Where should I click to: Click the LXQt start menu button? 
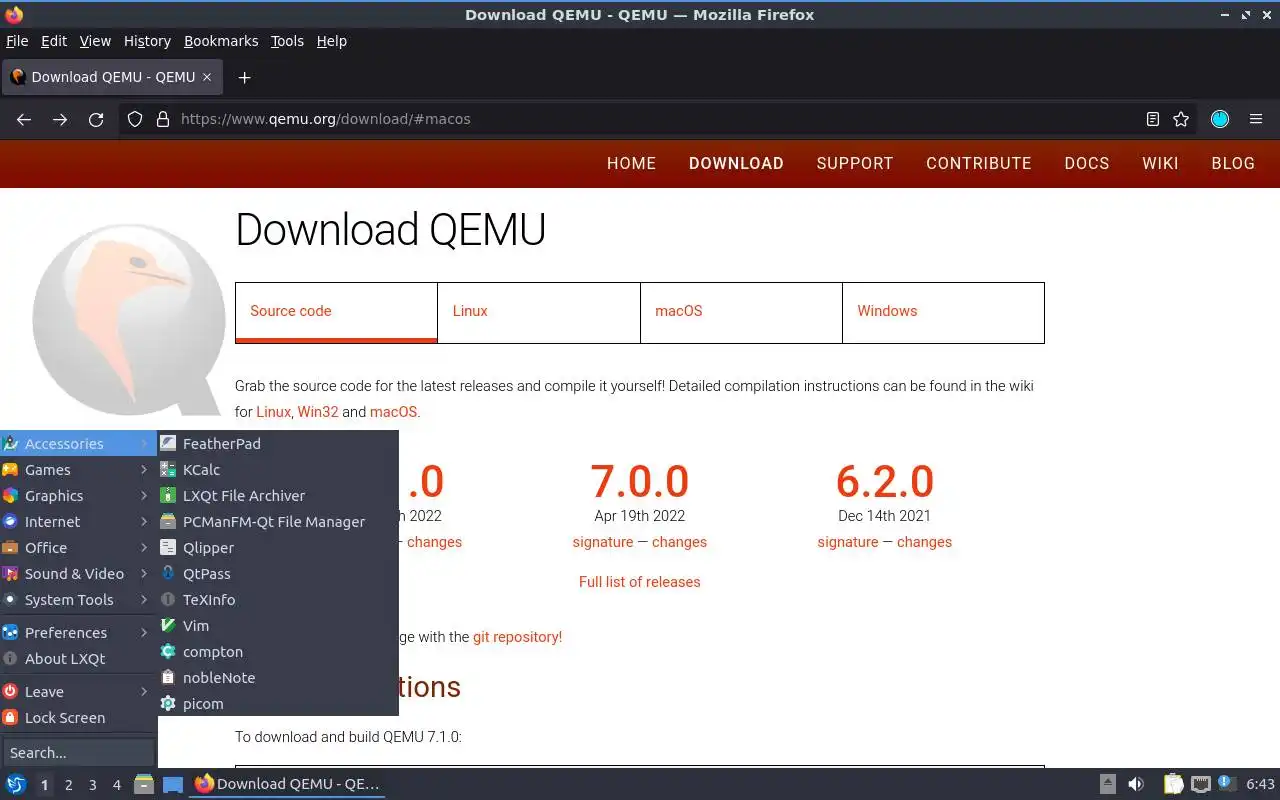pos(15,784)
